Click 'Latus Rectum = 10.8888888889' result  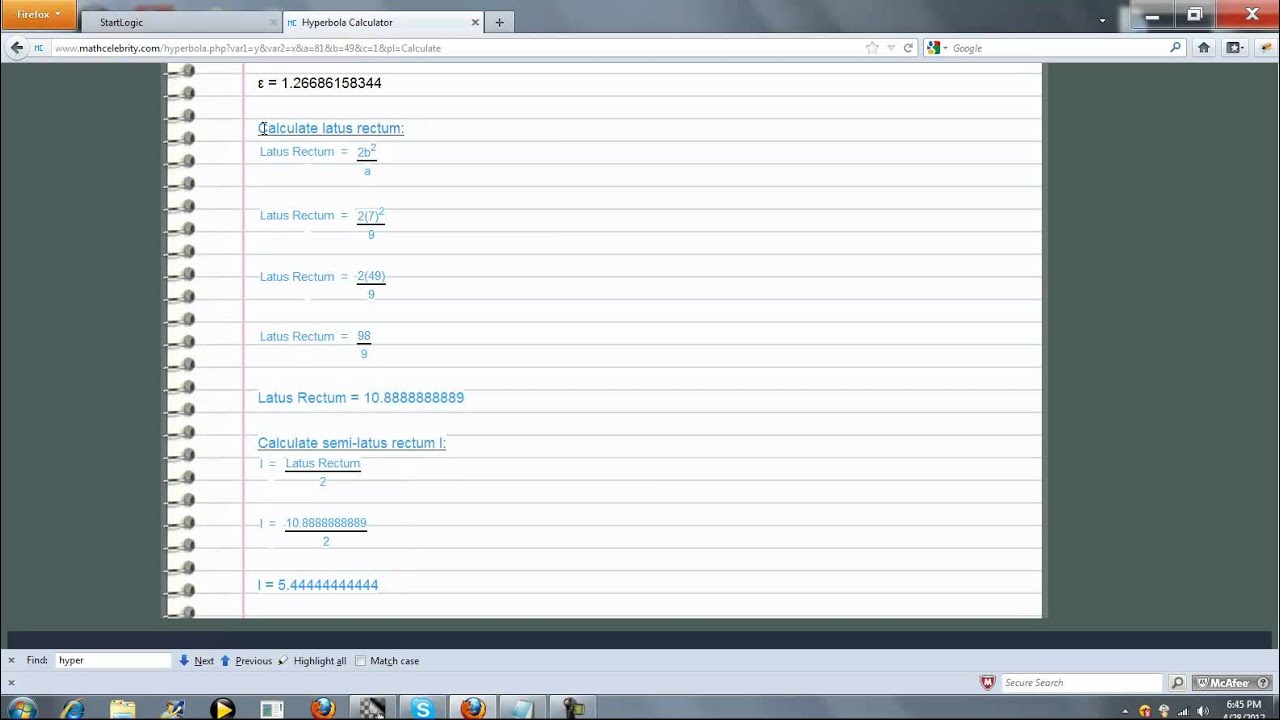click(x=361, y=398)
